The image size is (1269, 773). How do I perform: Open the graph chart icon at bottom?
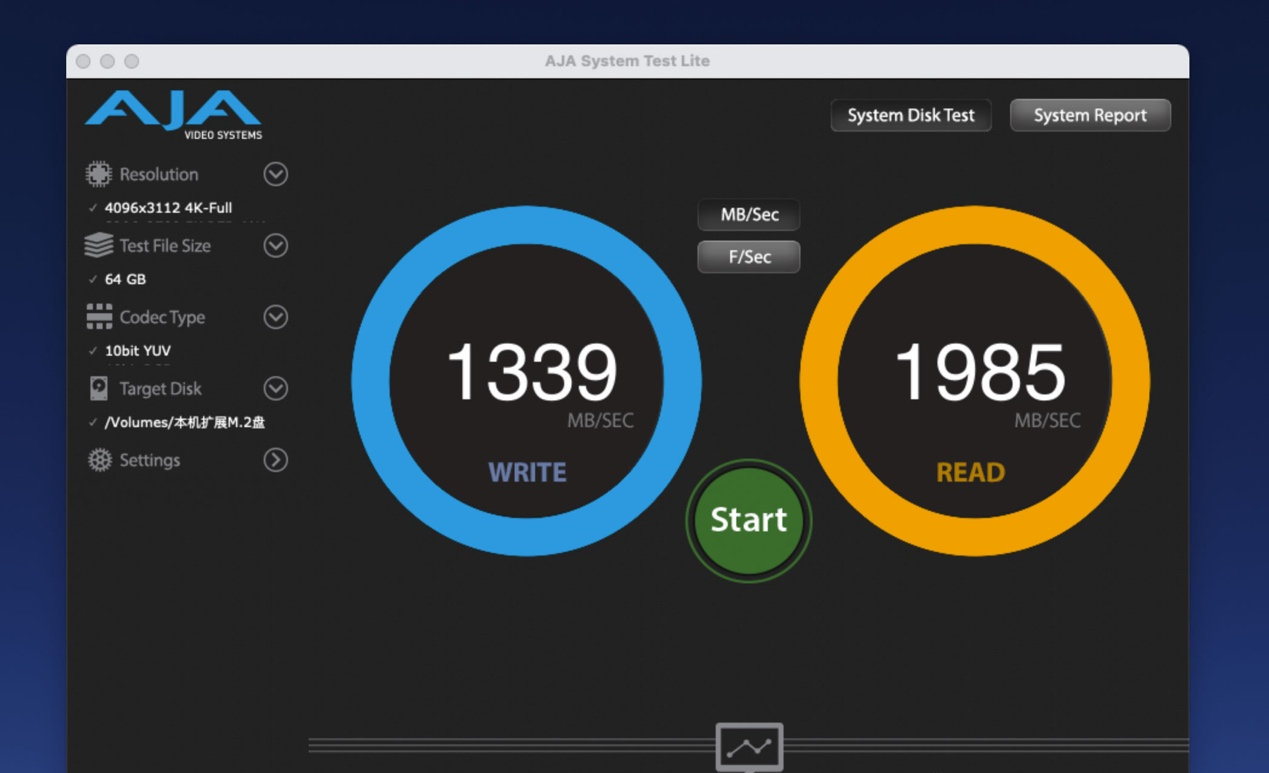749,747
